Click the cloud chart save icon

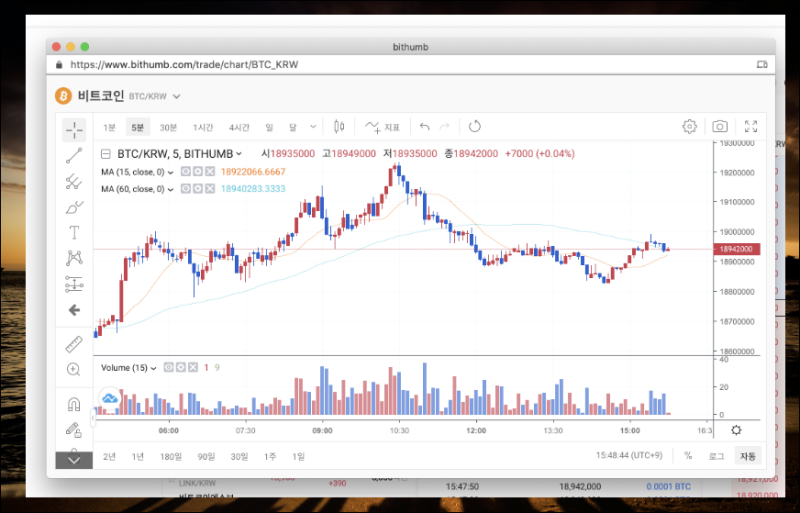click(x=109, y=398)
